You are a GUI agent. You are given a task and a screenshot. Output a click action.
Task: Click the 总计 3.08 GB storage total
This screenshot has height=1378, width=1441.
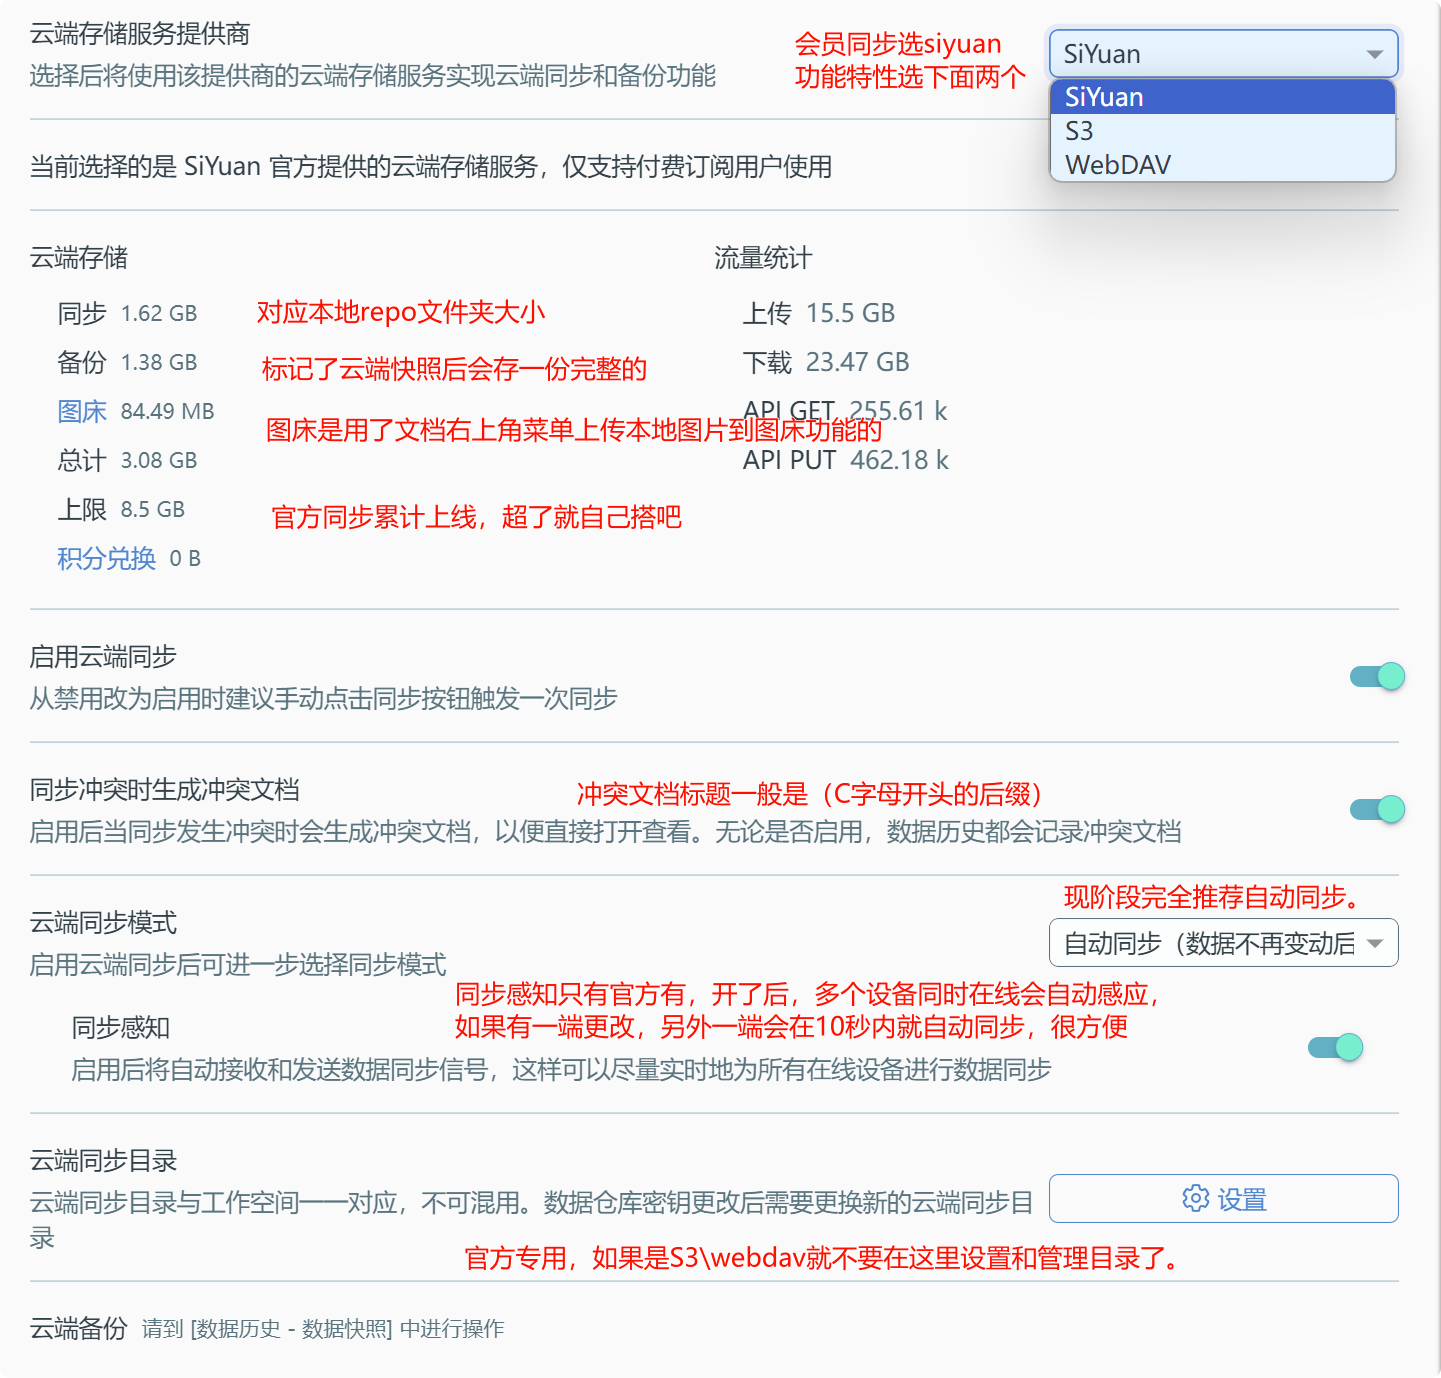coord(127,460)
